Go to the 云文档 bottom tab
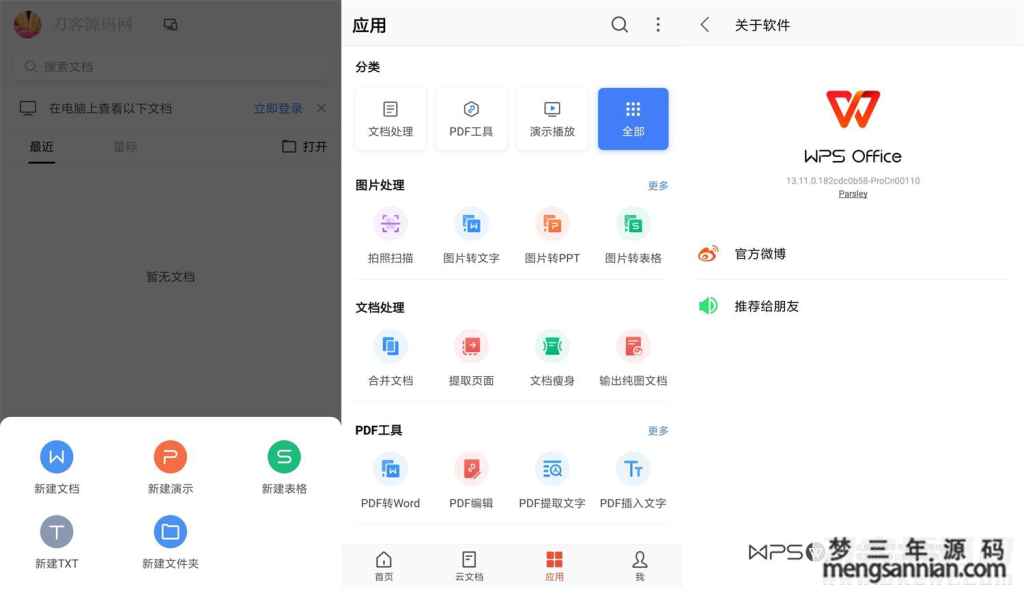Image resolution: width=1024 pixels, height=589 pixels. [x=469, y=566]
